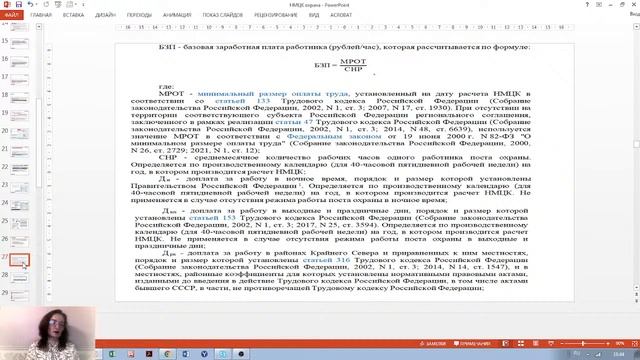Follow the 'статьи 47' hyperlink
This screenshot has width=640, height=360.
294,122
